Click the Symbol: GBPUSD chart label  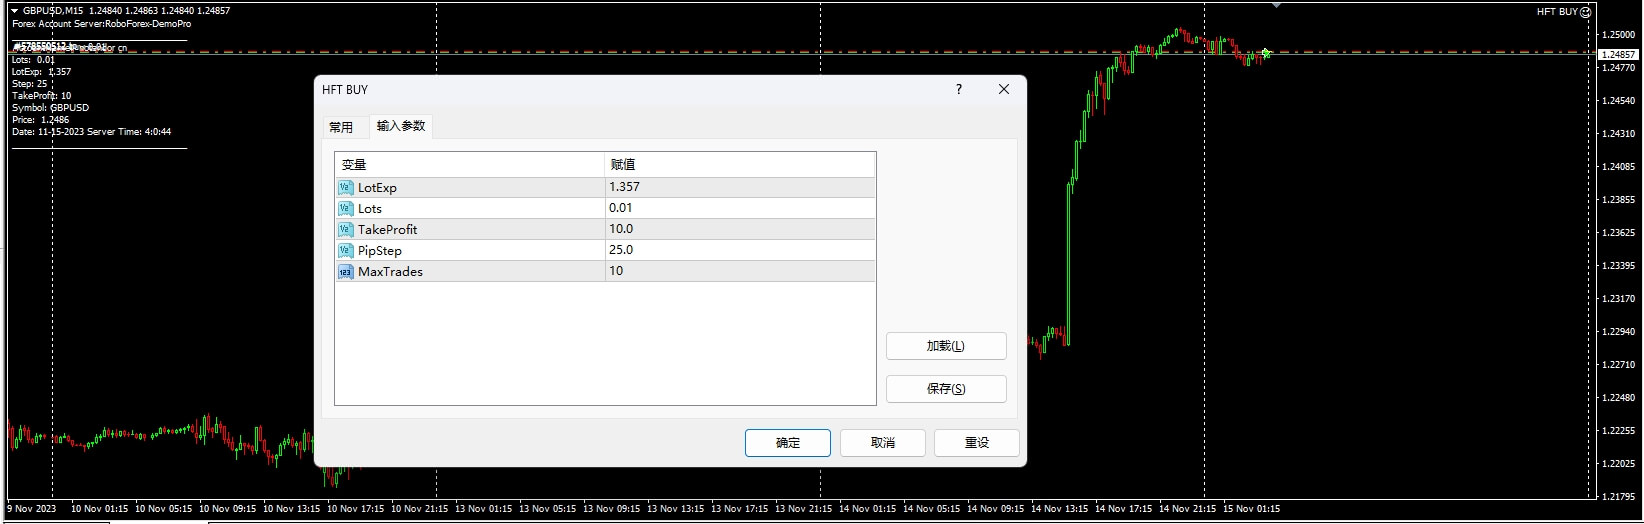point(50,108)
